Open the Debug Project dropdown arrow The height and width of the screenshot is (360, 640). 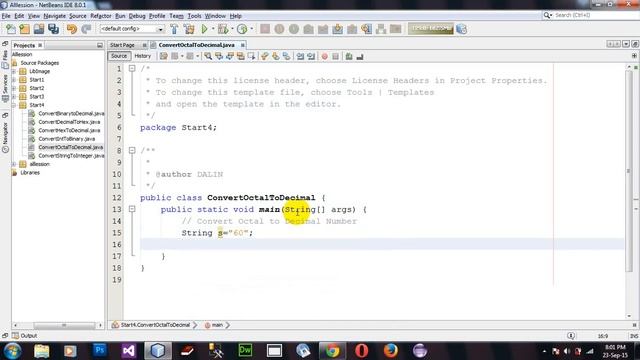pos(232,29)
